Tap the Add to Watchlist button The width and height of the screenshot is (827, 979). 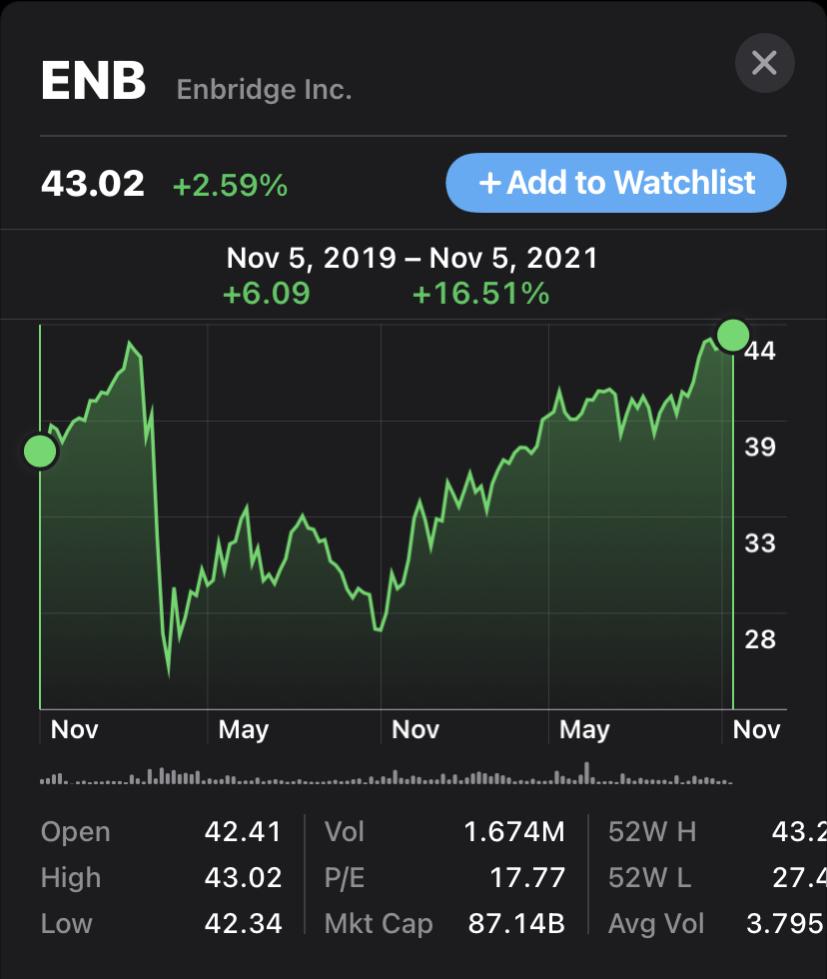616,183
